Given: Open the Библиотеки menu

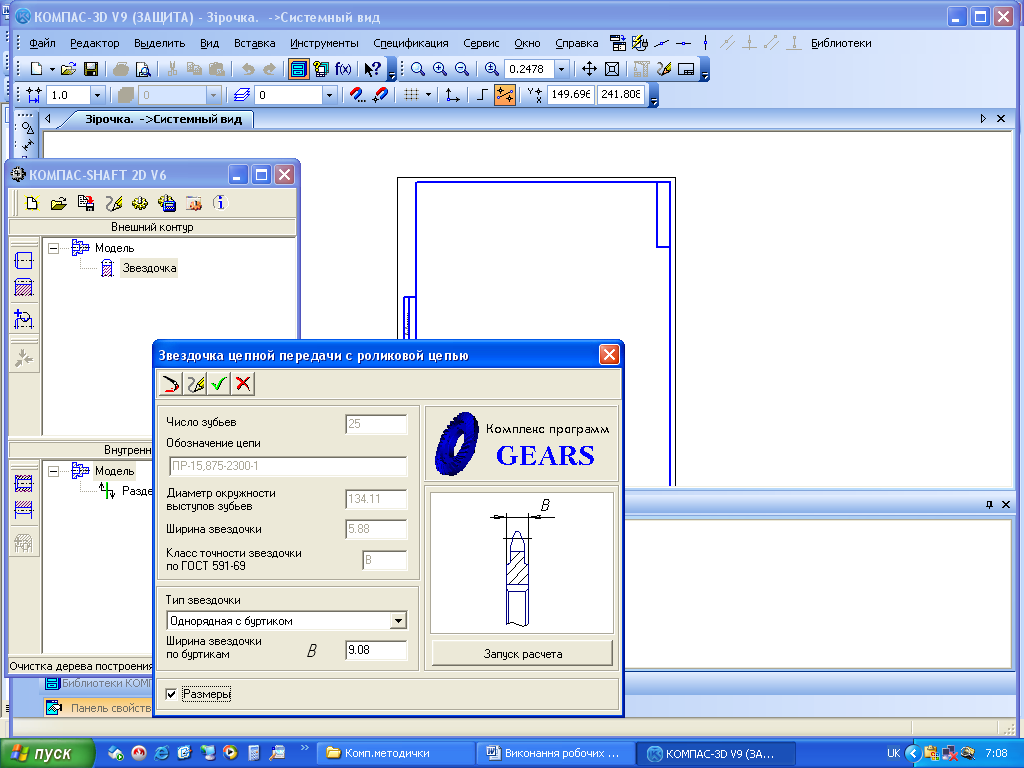Looking at the screenshot, I should (841, 43).
